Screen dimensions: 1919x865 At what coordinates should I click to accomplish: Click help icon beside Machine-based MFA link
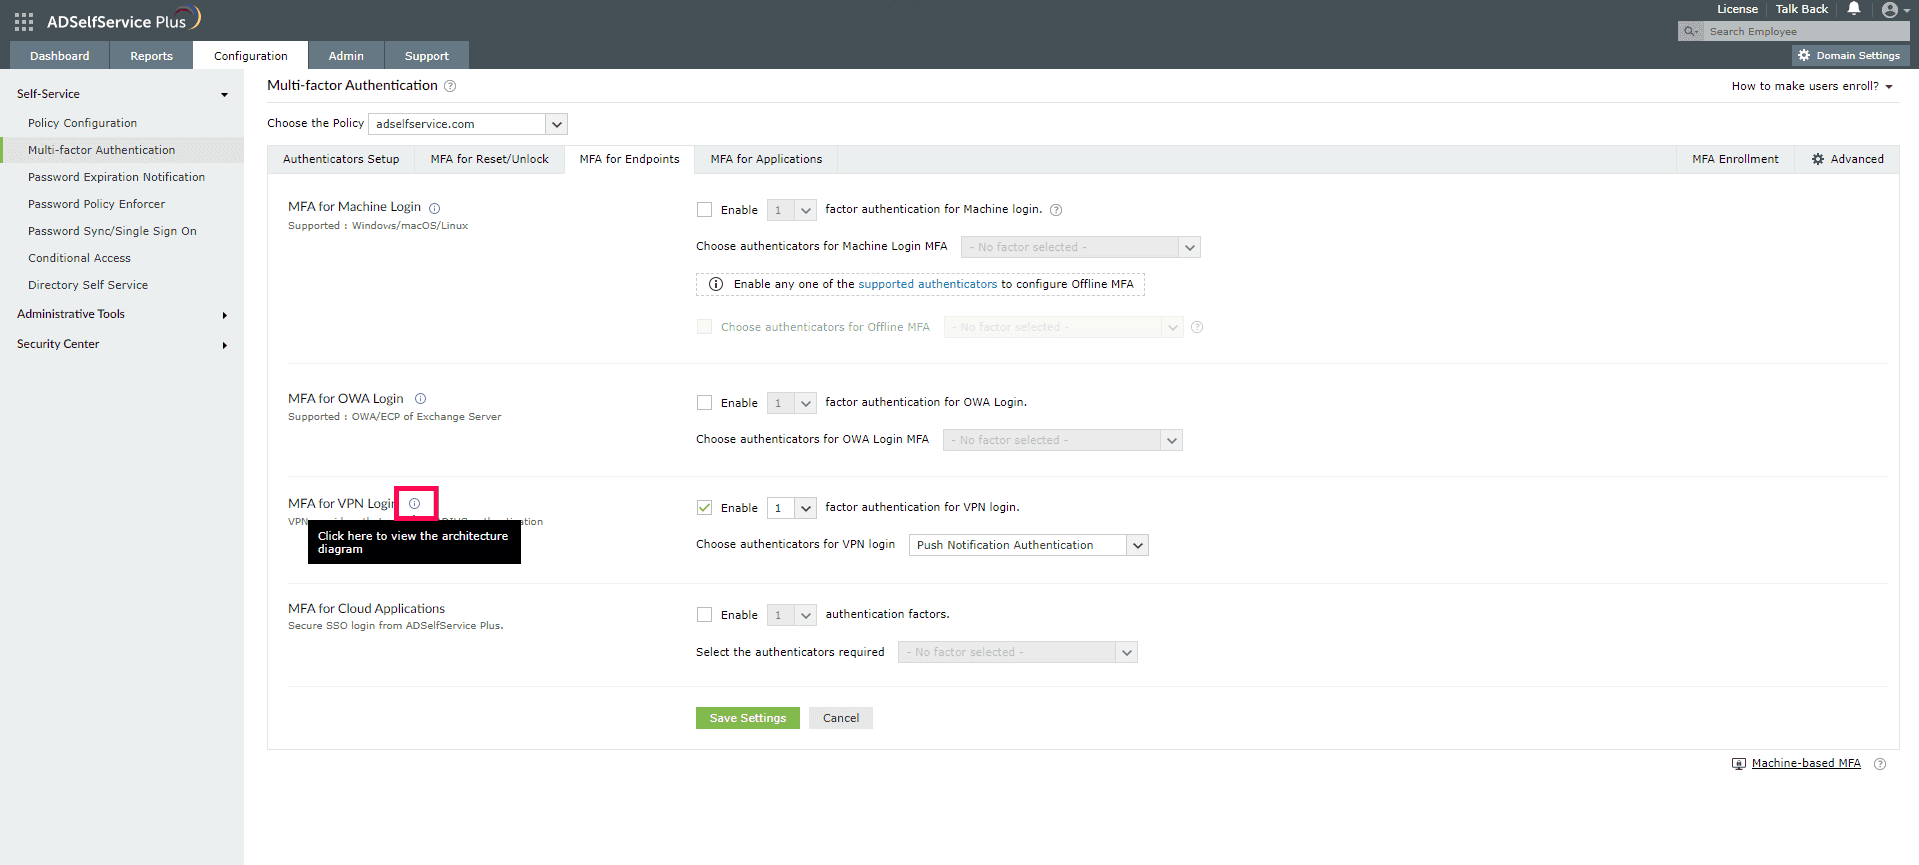click(1880, 764)
